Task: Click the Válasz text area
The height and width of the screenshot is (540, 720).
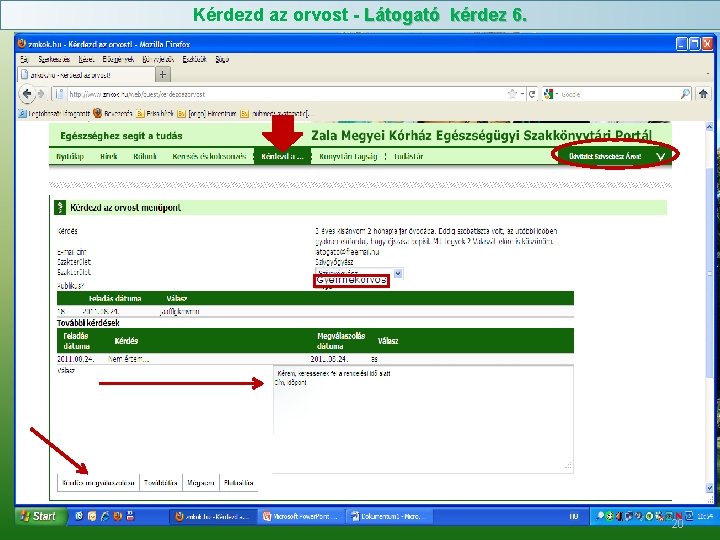Action: pos(423,419)
